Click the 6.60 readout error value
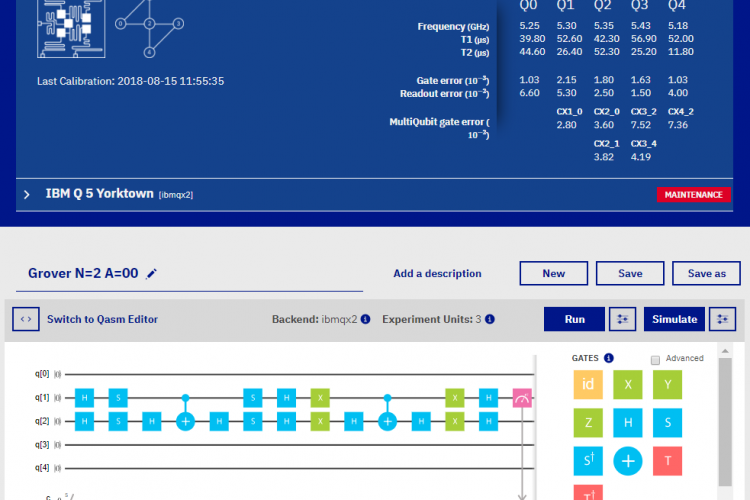 [x=529, y=93]
